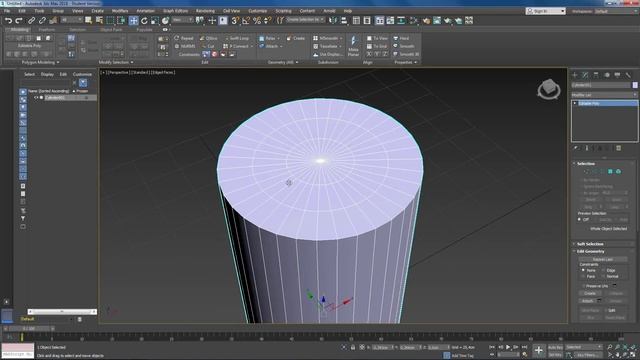Image resolution: width=640 pixels, height=360 pixels.
Task: Collapse the Selection rollout
Action: 585,163
